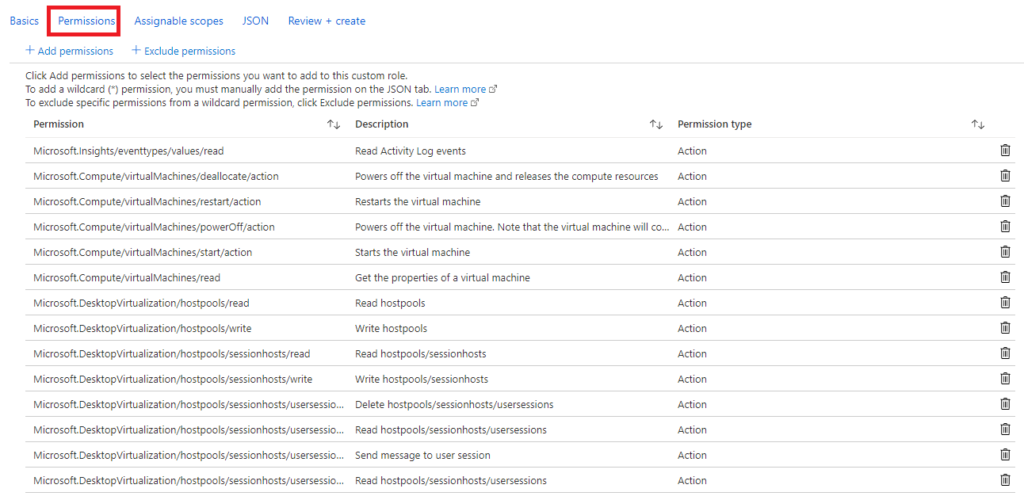Click Microsoft.Compute/virtualMachines/powerOff/action cell
The image size is (1024, 500).
[x=154, y=227]
